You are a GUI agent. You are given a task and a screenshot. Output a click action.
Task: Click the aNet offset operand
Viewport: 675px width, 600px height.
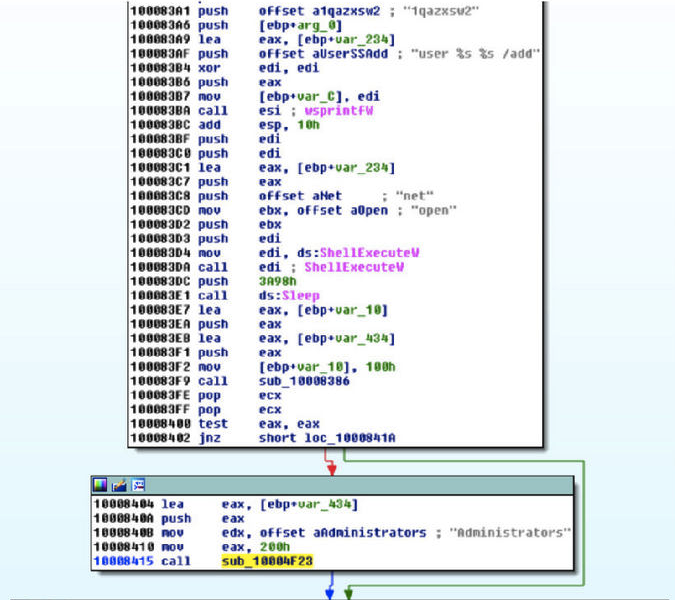click(x=327, y=196)
